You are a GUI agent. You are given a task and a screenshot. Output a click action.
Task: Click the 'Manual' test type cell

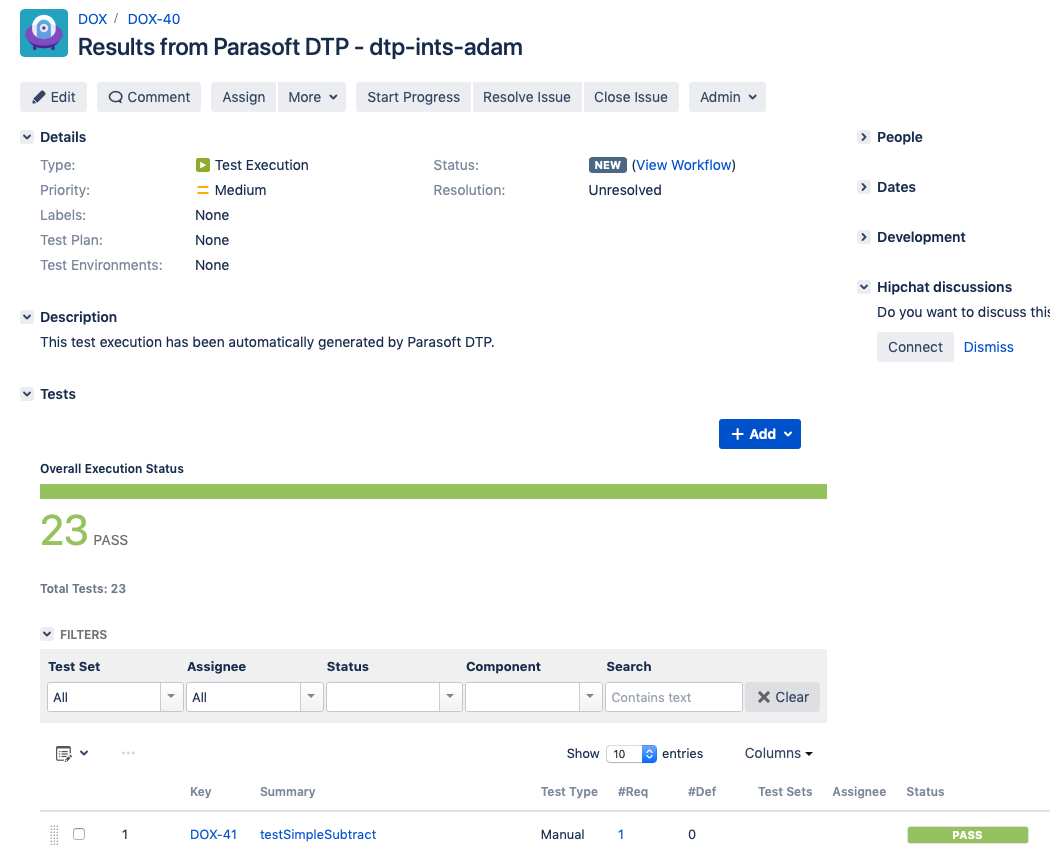click(562, 834)
